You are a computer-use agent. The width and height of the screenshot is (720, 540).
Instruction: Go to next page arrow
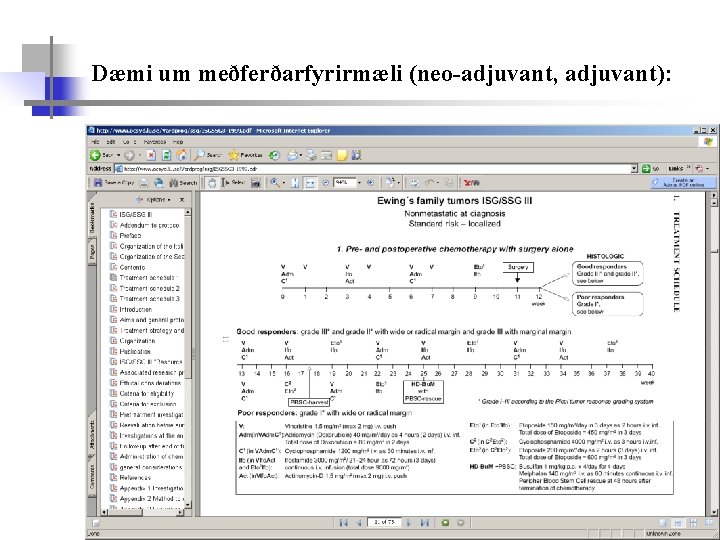coord(409,523)
